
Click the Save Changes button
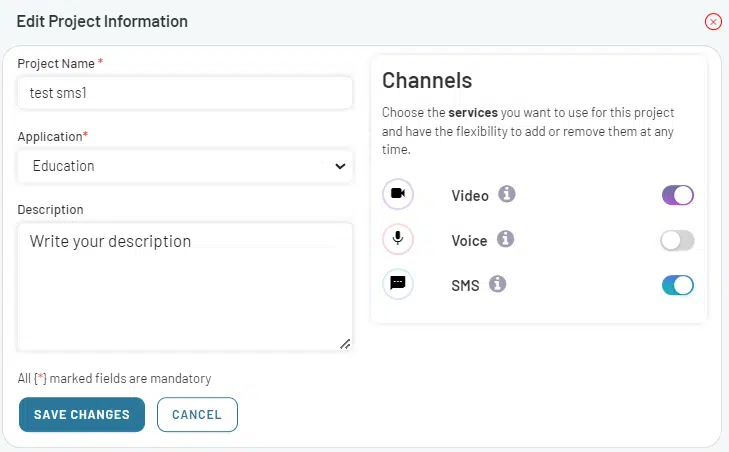[x=82, y=414]
